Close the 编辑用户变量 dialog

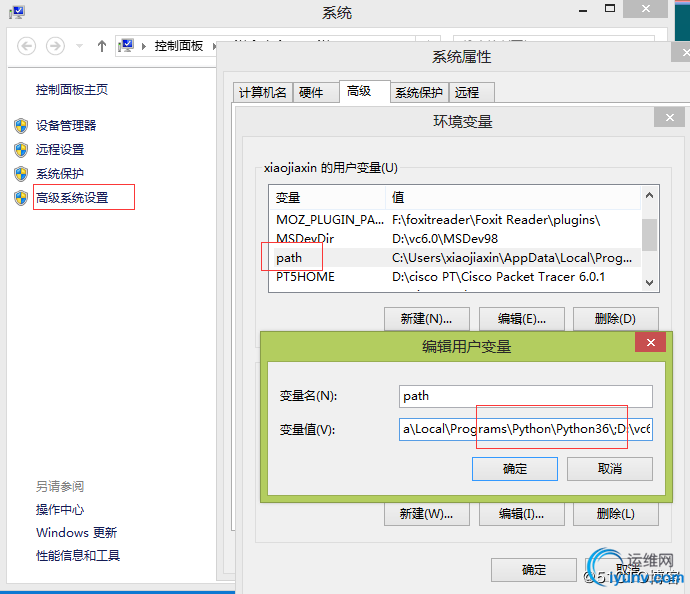[x=650, y=342]
